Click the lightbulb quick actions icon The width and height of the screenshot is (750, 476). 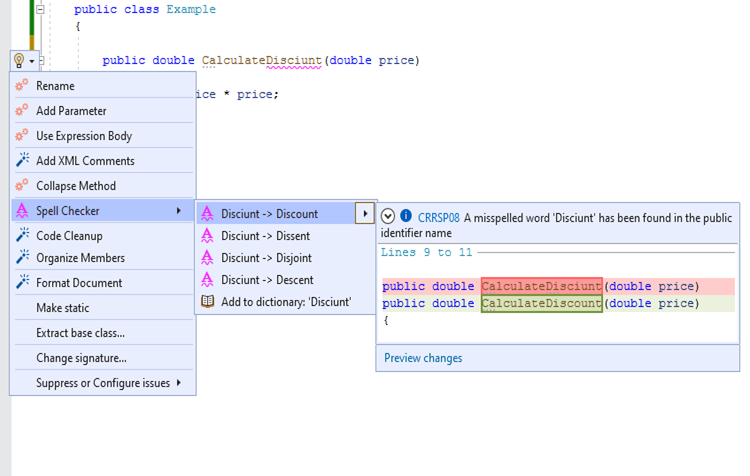tap(19, 61)
